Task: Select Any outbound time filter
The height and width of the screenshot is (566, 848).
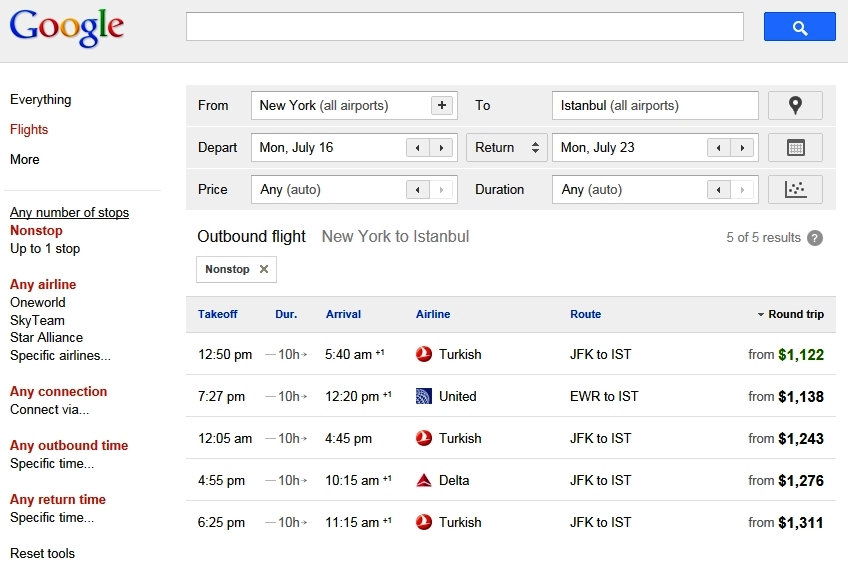Action: point(69,445)
